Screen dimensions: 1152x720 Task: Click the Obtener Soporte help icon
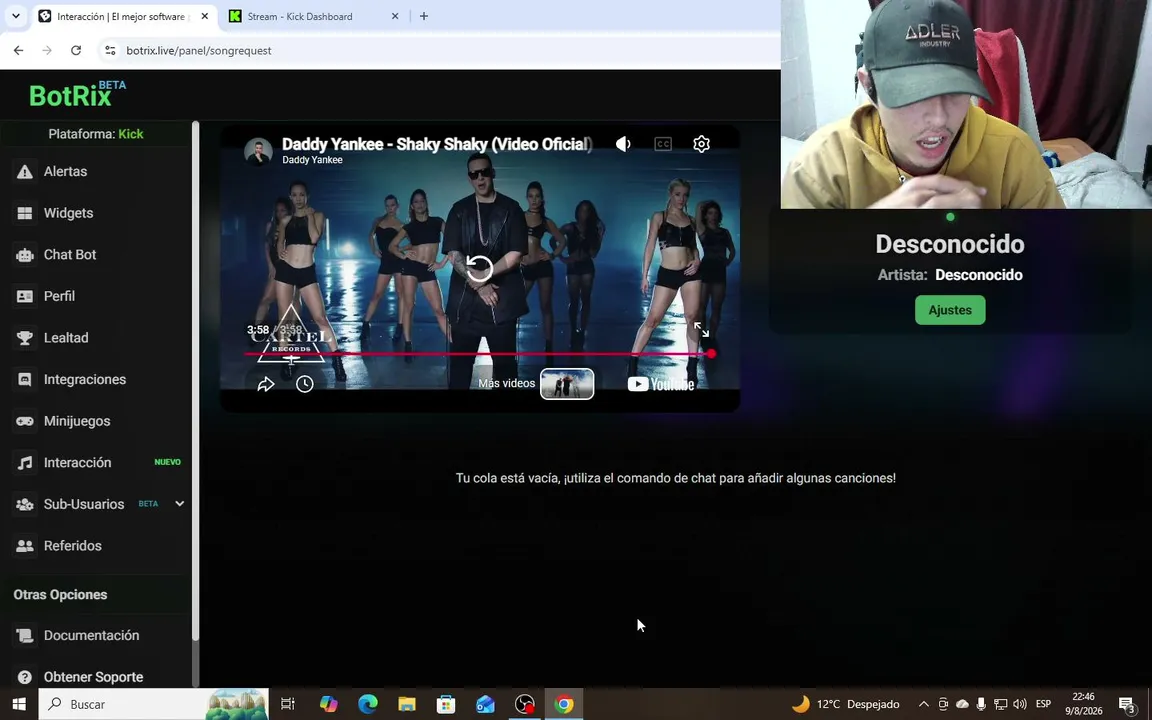coord(25,677)
